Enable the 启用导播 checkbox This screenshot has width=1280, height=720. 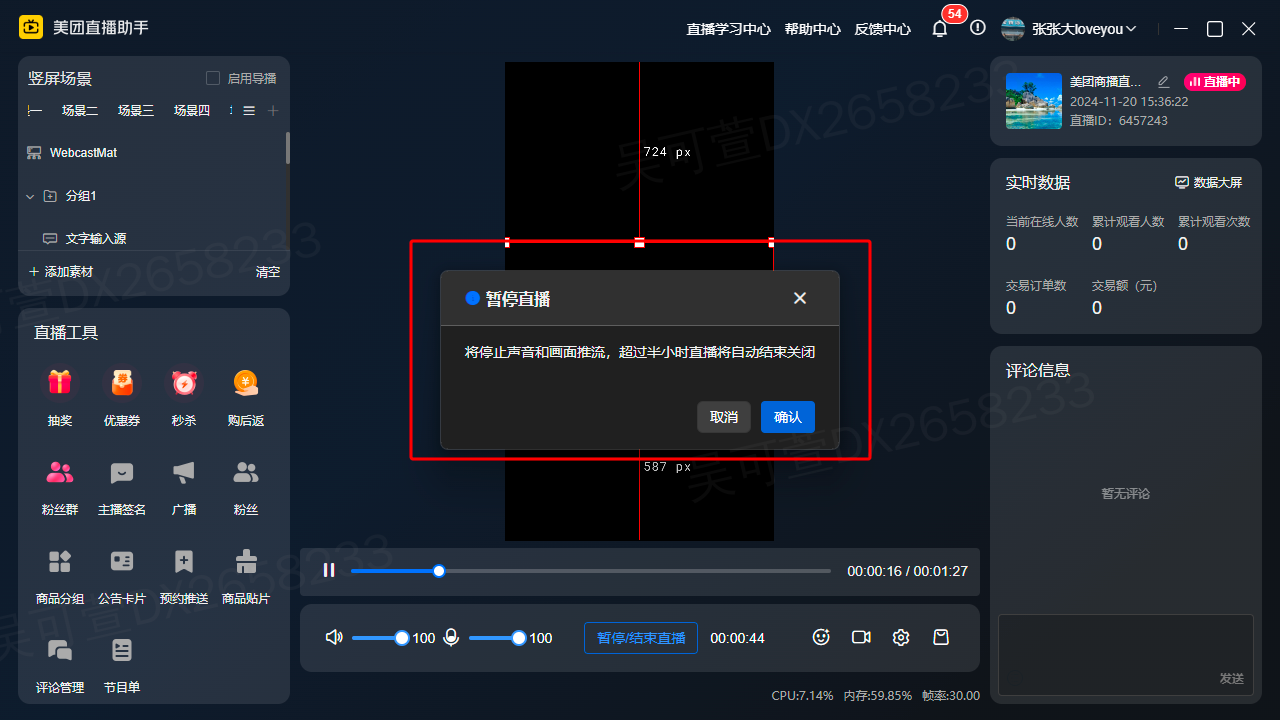pos(213,78)
